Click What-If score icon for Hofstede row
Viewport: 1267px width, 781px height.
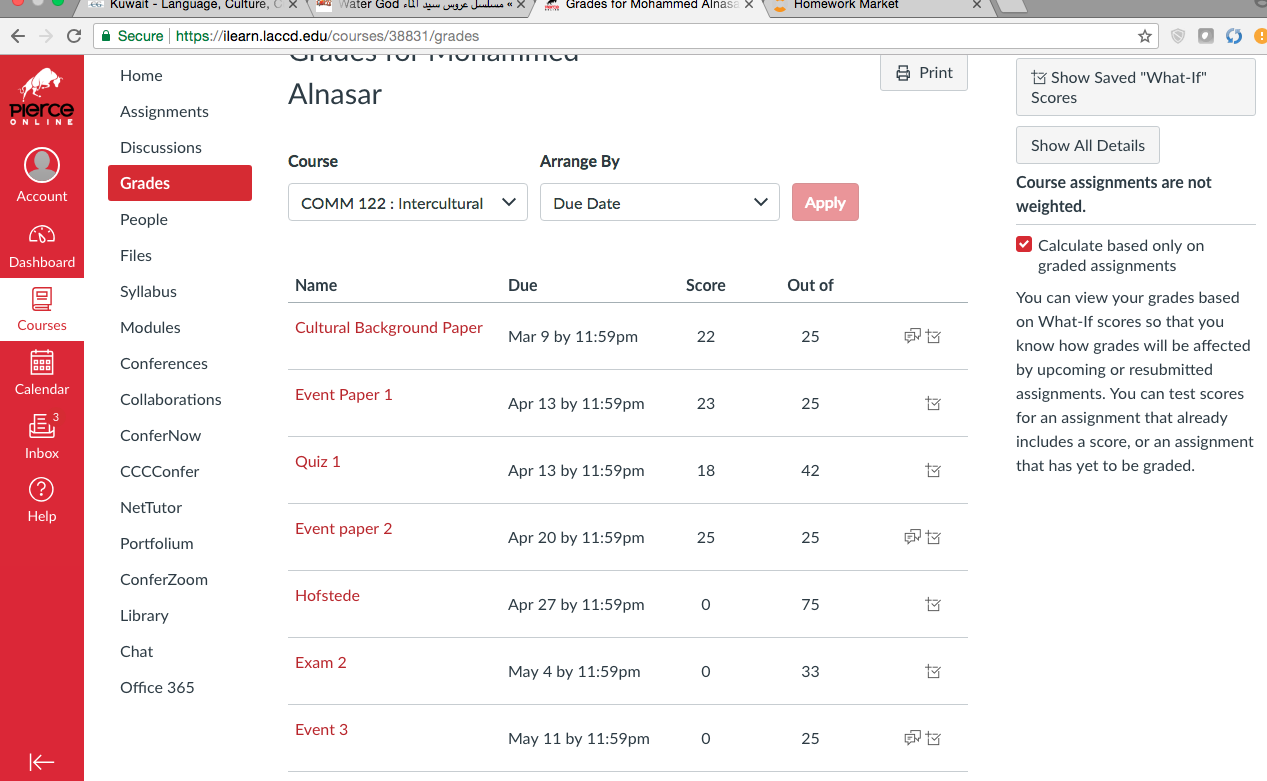coord(933,605)
